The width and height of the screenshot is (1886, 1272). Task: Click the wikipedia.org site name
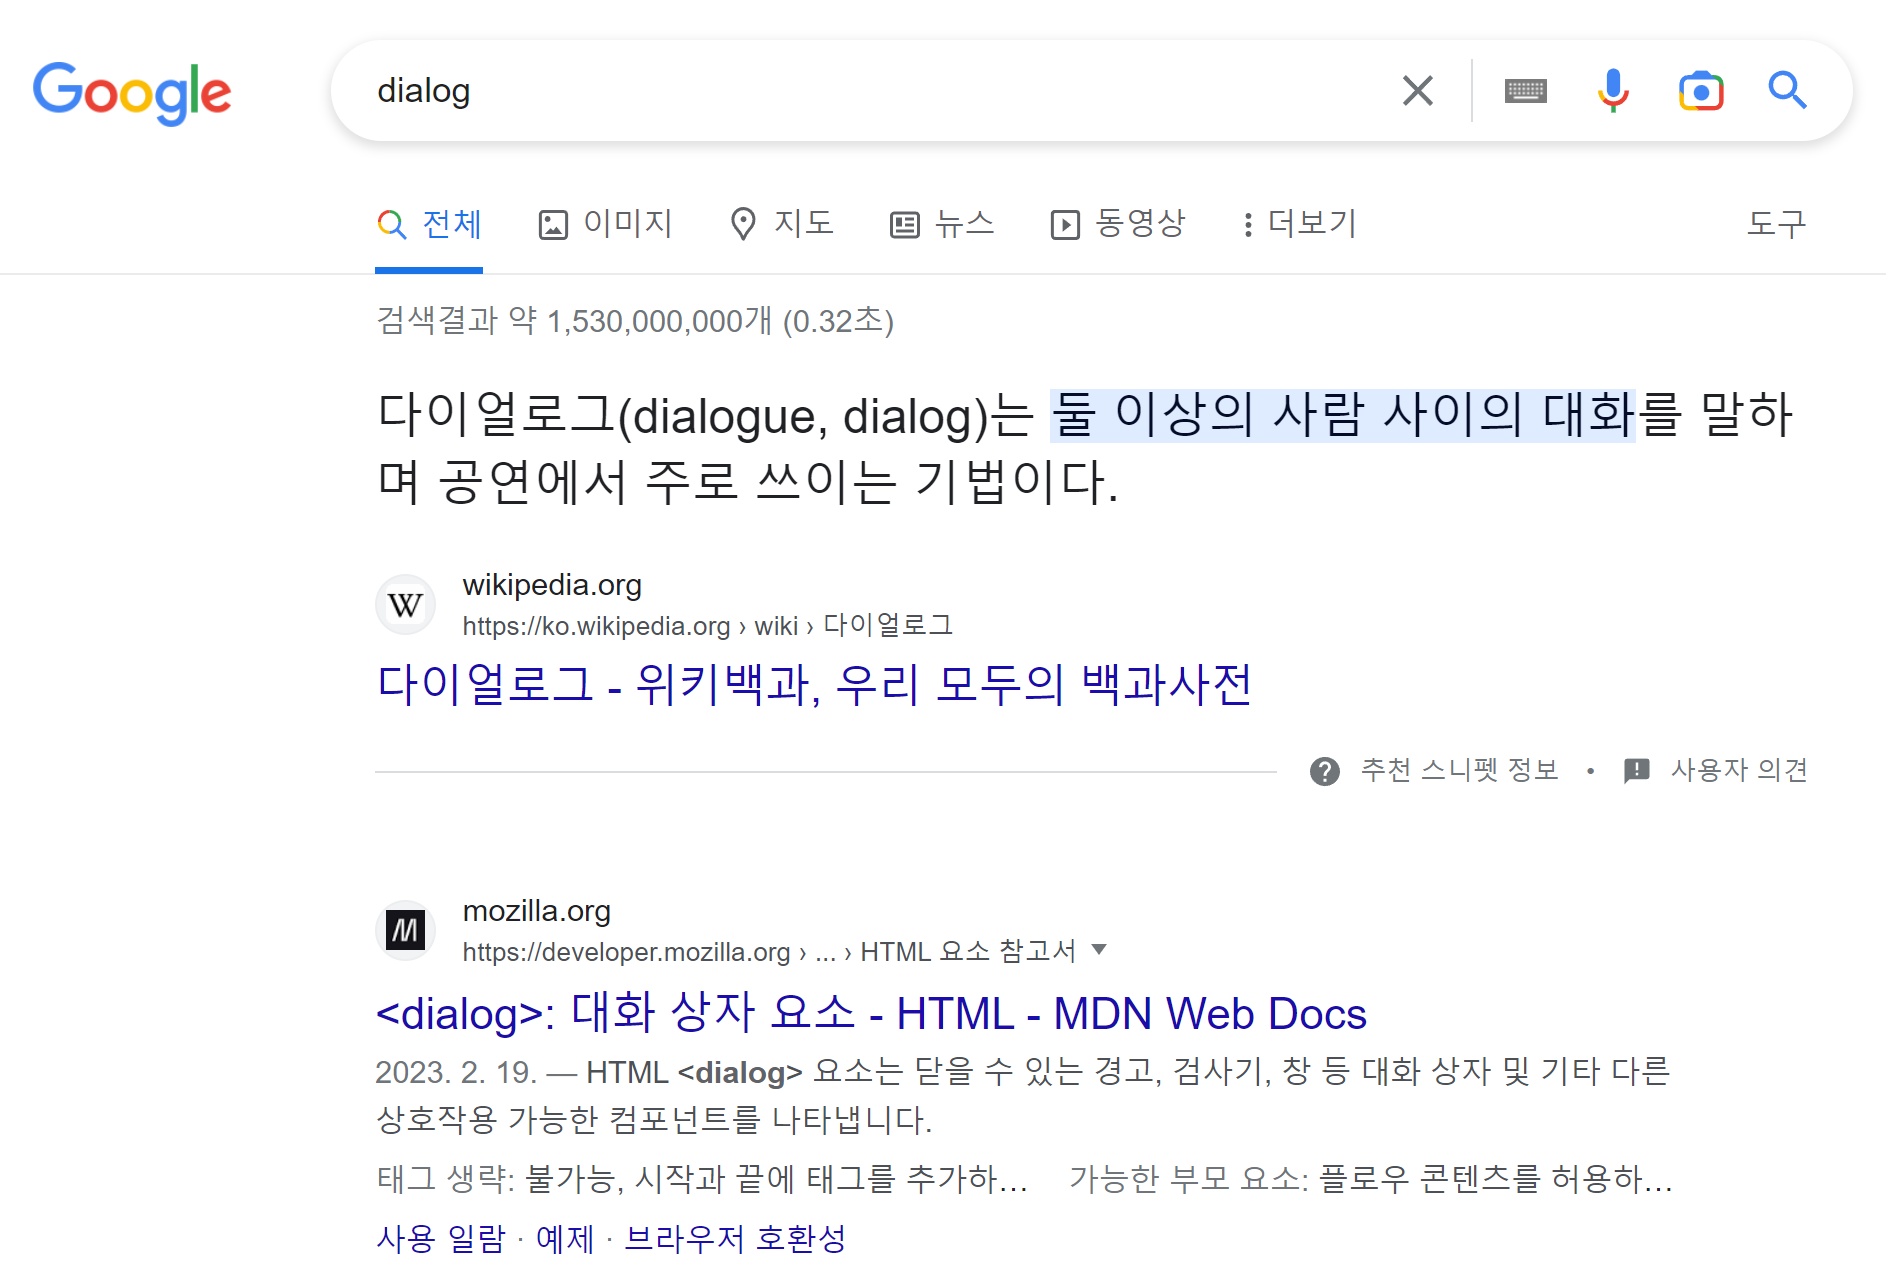pyautogui.click(x=552, y=585)
